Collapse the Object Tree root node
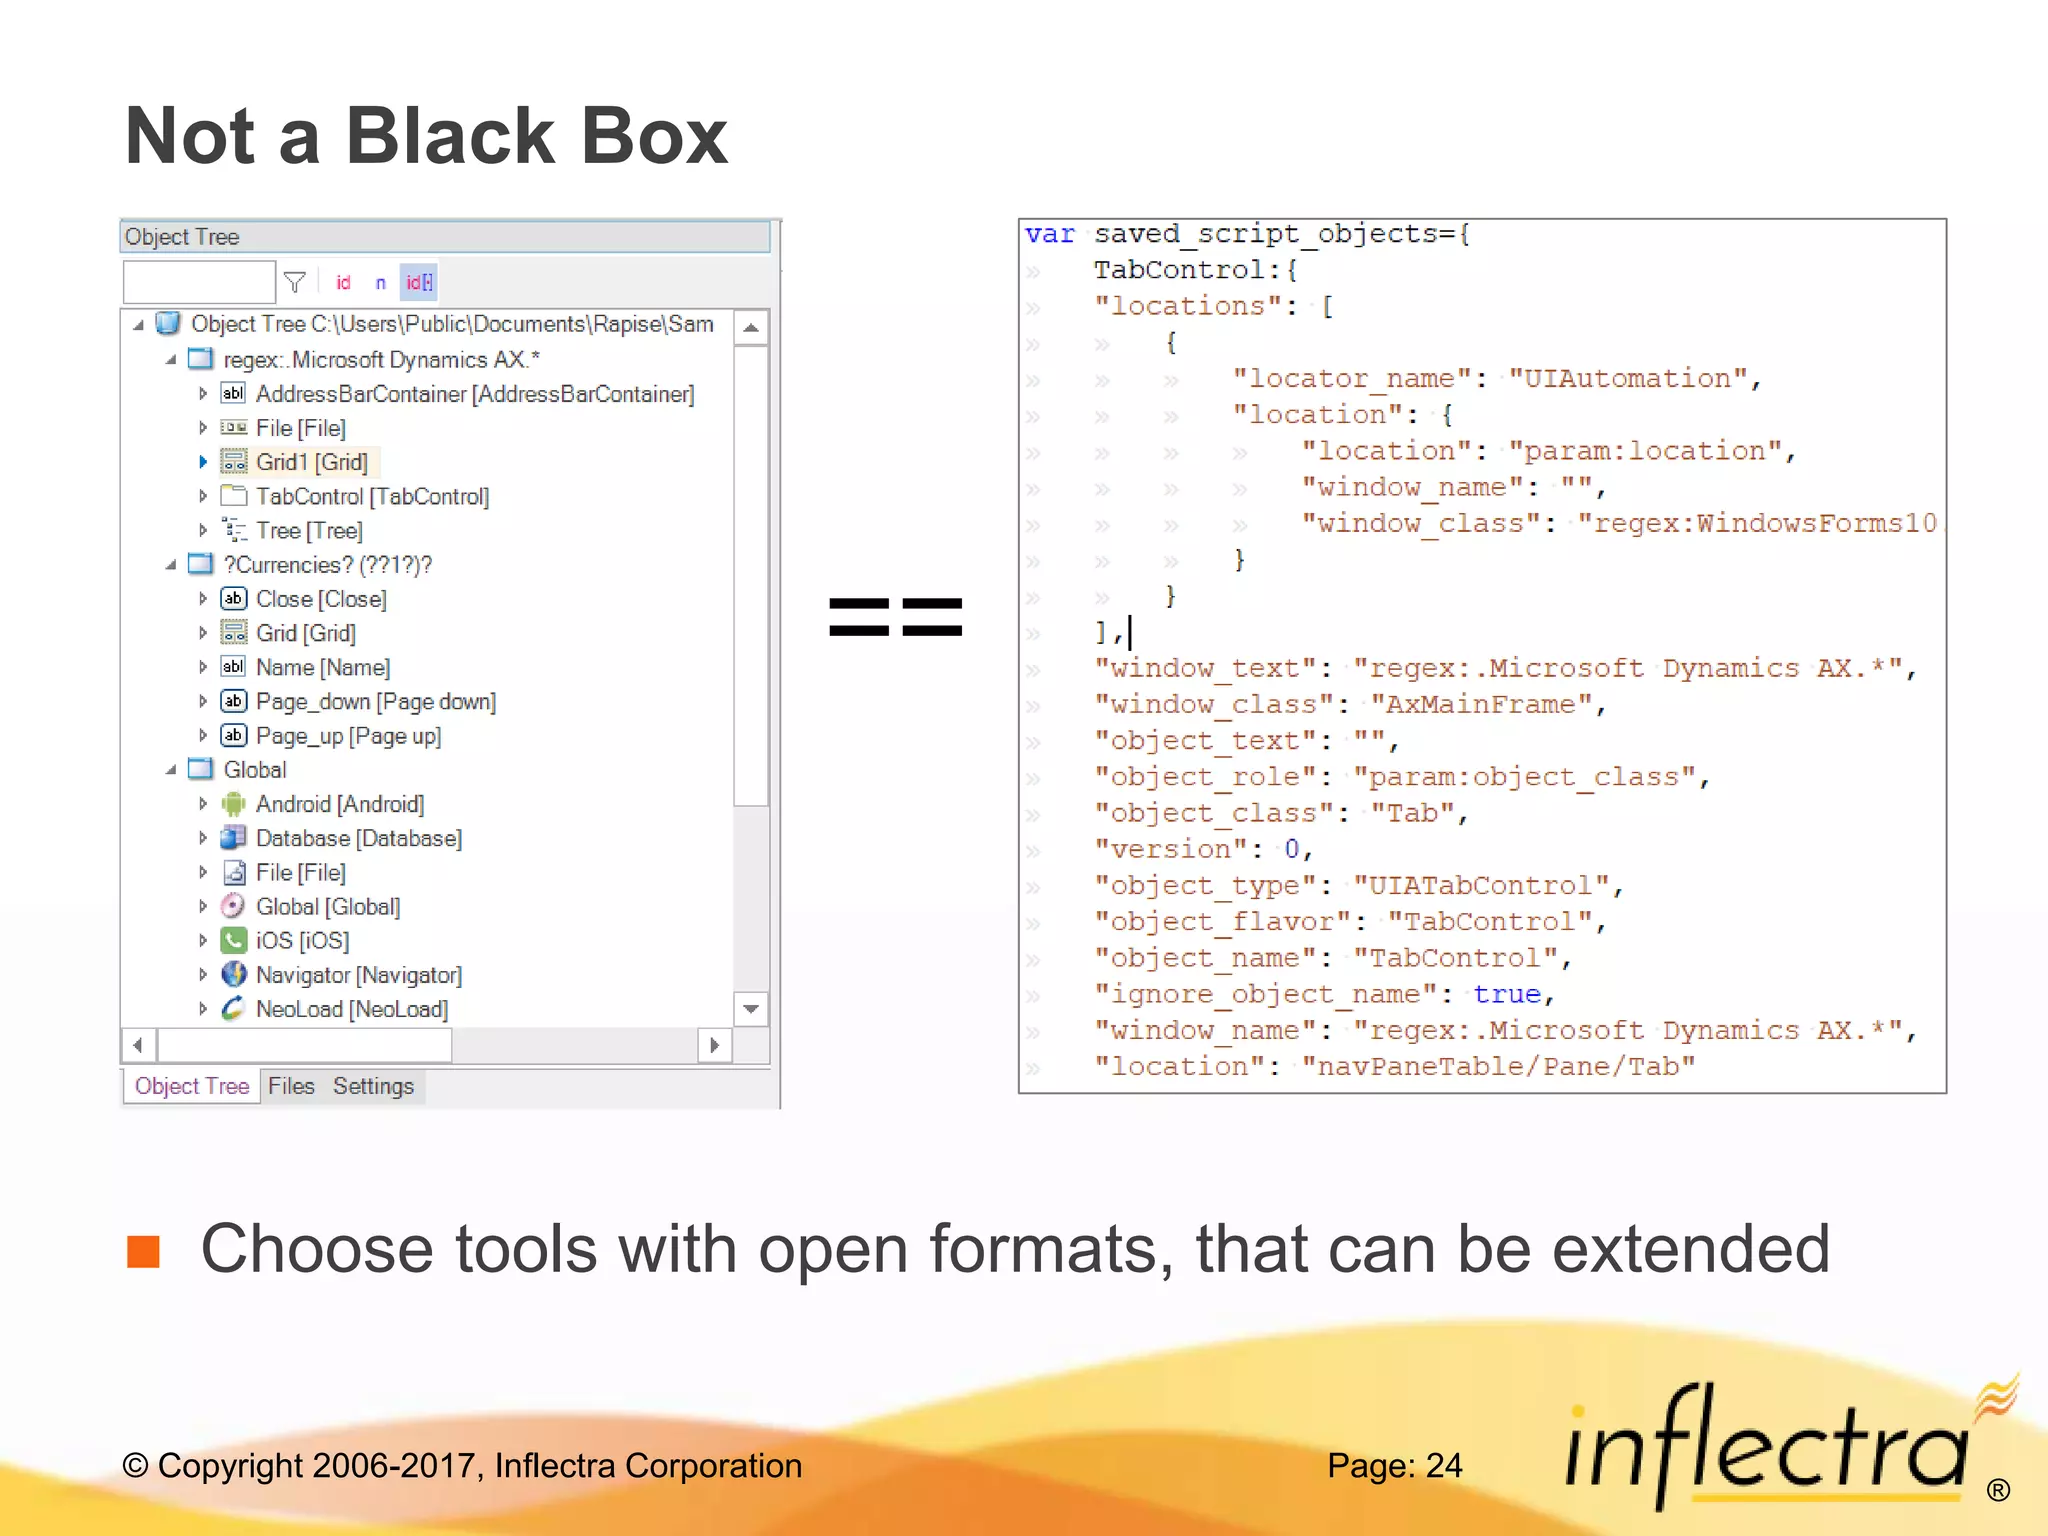 139,324
